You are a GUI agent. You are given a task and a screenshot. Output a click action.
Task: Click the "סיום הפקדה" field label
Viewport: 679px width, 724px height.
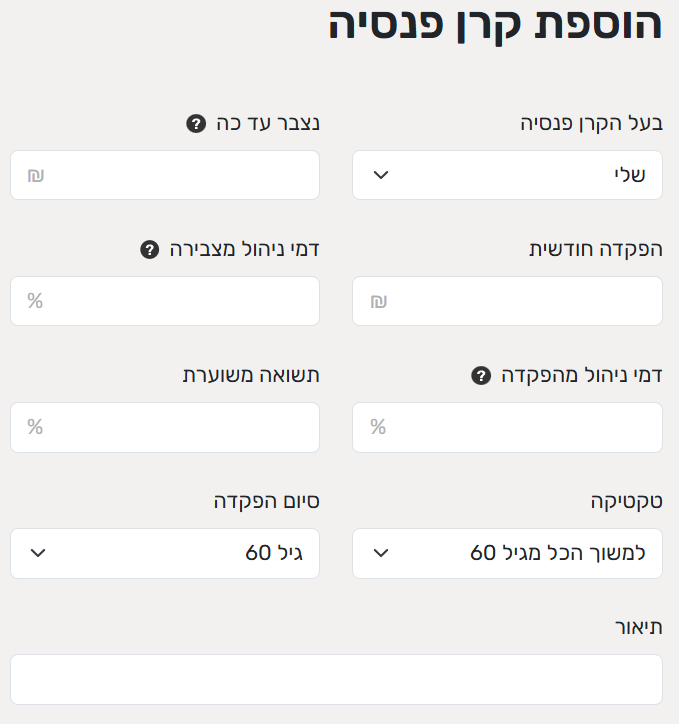pos(266,502)
